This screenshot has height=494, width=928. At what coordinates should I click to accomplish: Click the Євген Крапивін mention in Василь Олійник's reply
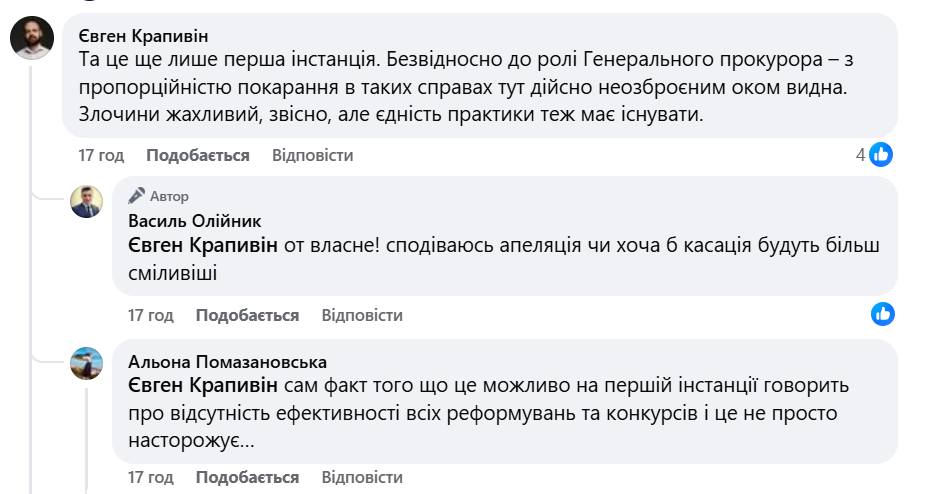coord(203,246)
